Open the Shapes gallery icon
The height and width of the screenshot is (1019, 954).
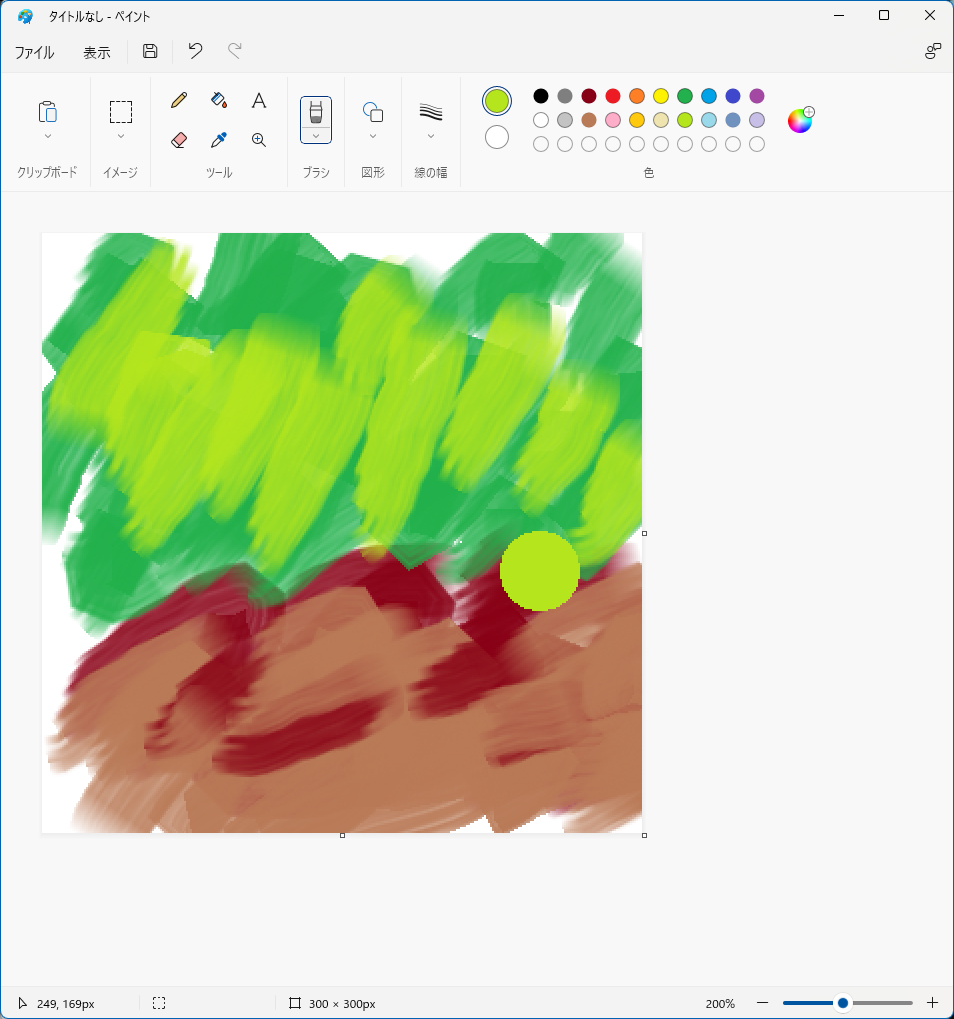coord(373,112)
